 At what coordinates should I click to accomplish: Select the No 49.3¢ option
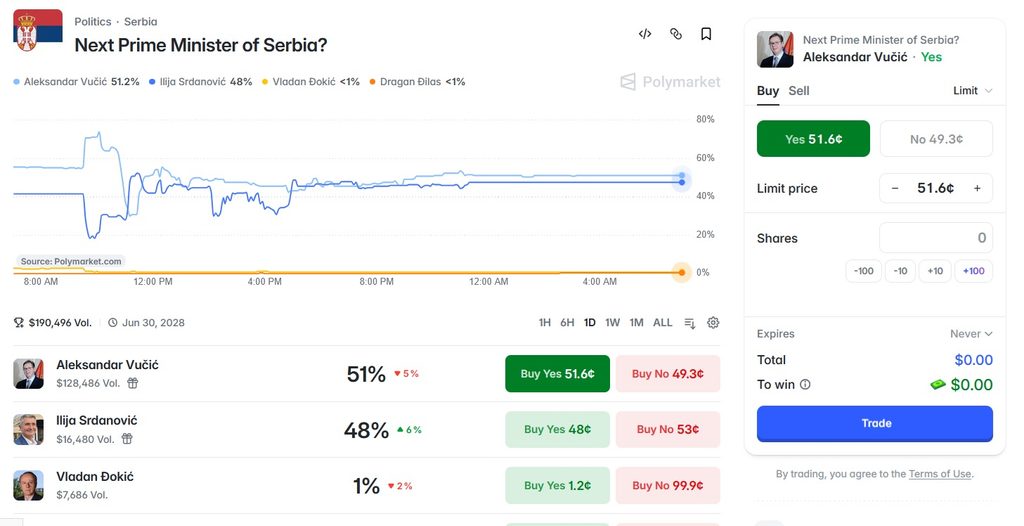(x=936, y=139)
